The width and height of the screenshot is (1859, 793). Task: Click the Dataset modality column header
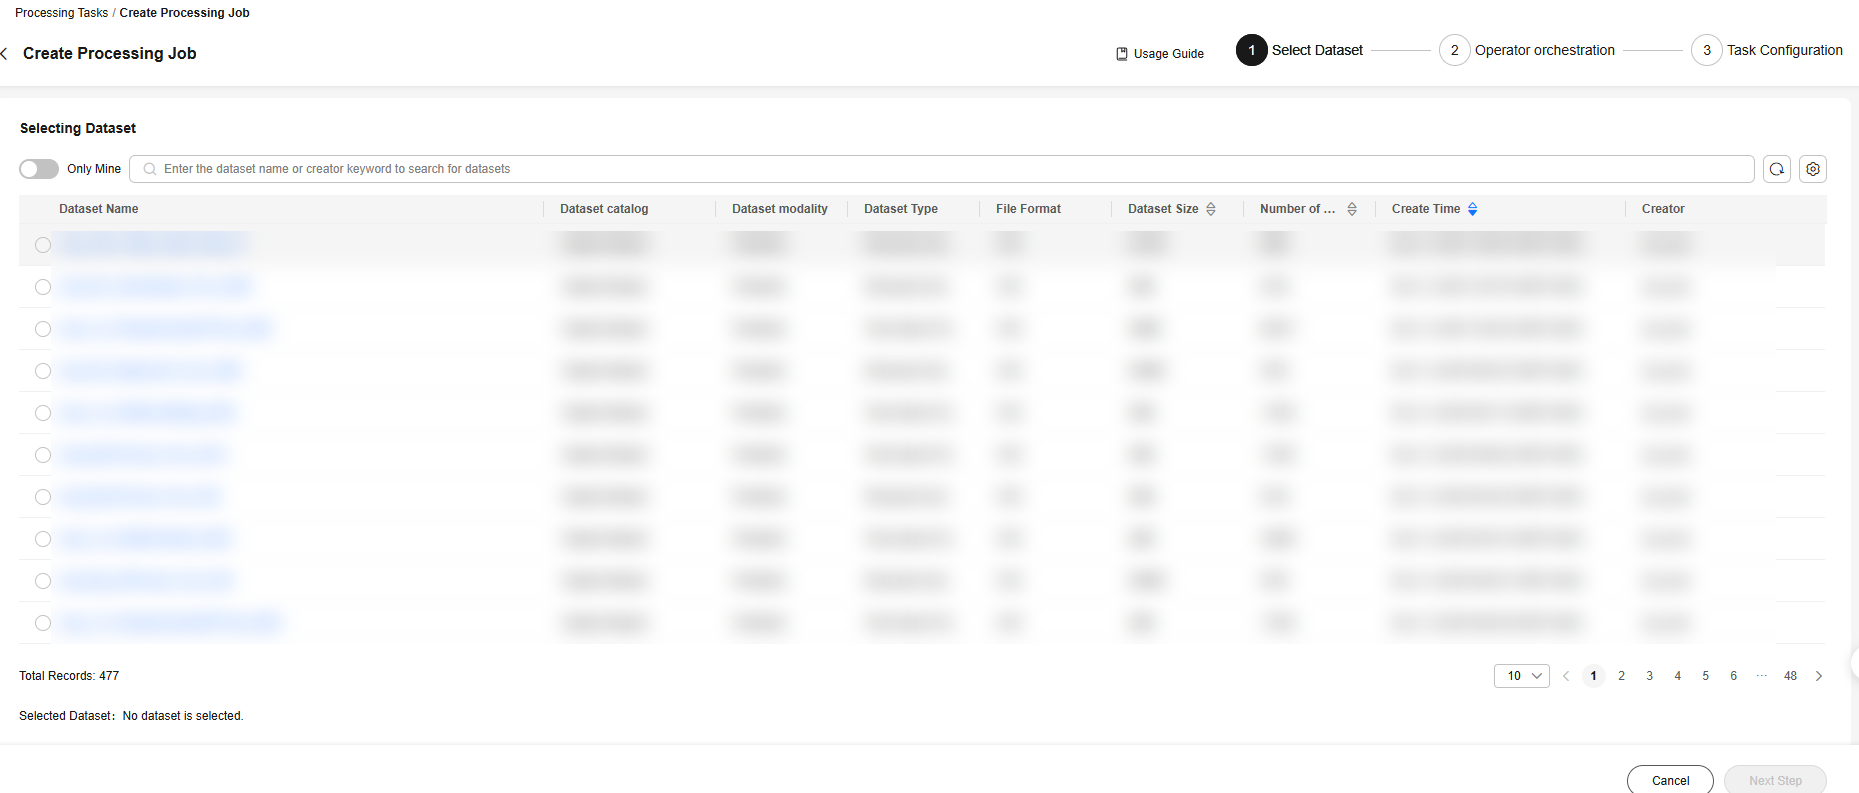pyautogui.click(x=780, y=209)
